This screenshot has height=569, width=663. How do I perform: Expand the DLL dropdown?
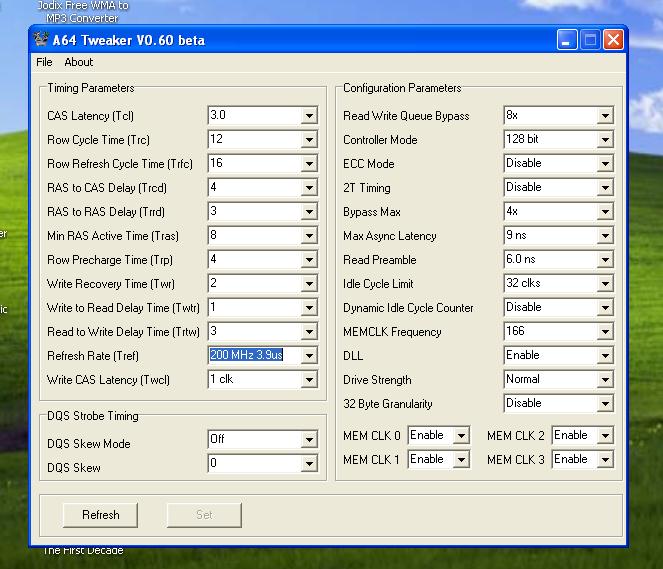click(605, 356)
